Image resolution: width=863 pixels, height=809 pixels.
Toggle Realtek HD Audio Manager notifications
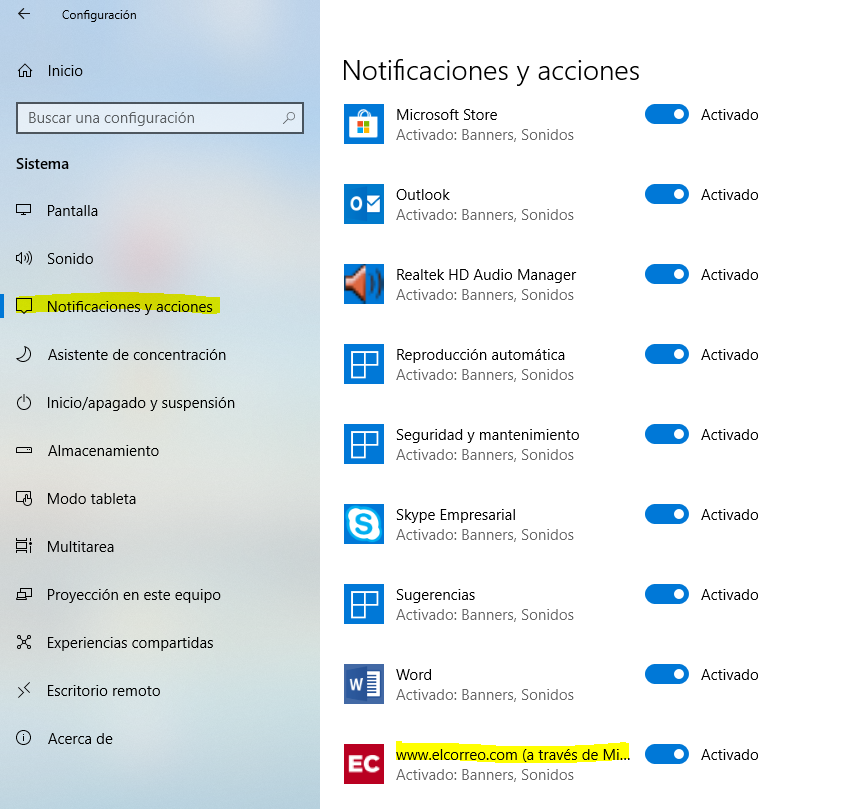coord(667,274)
